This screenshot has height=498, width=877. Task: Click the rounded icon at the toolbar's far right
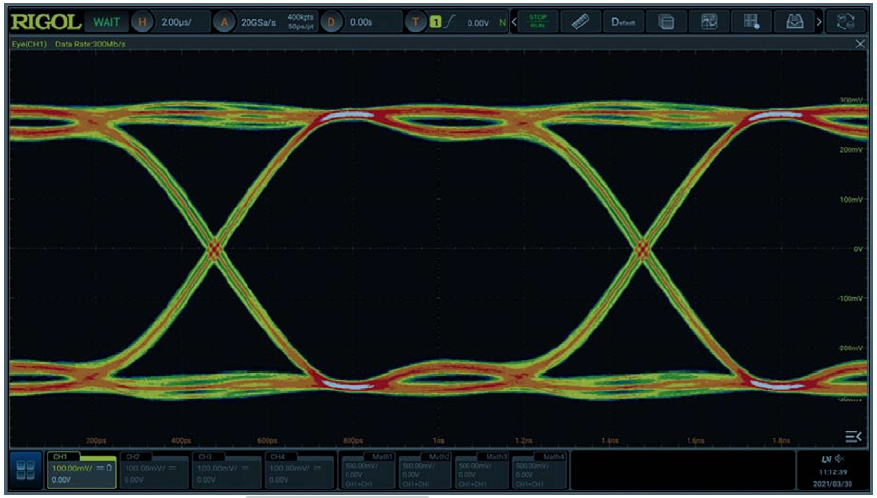point(848,21)
